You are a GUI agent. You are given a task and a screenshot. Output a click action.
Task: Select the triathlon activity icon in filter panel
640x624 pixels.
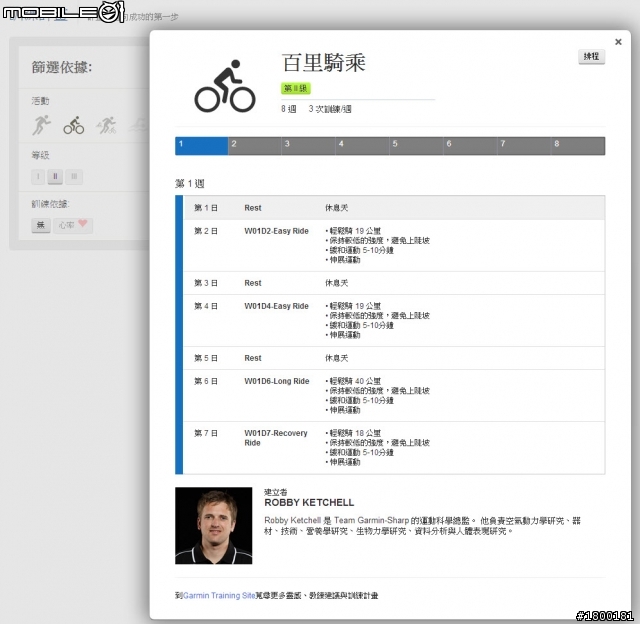point(106,125)
